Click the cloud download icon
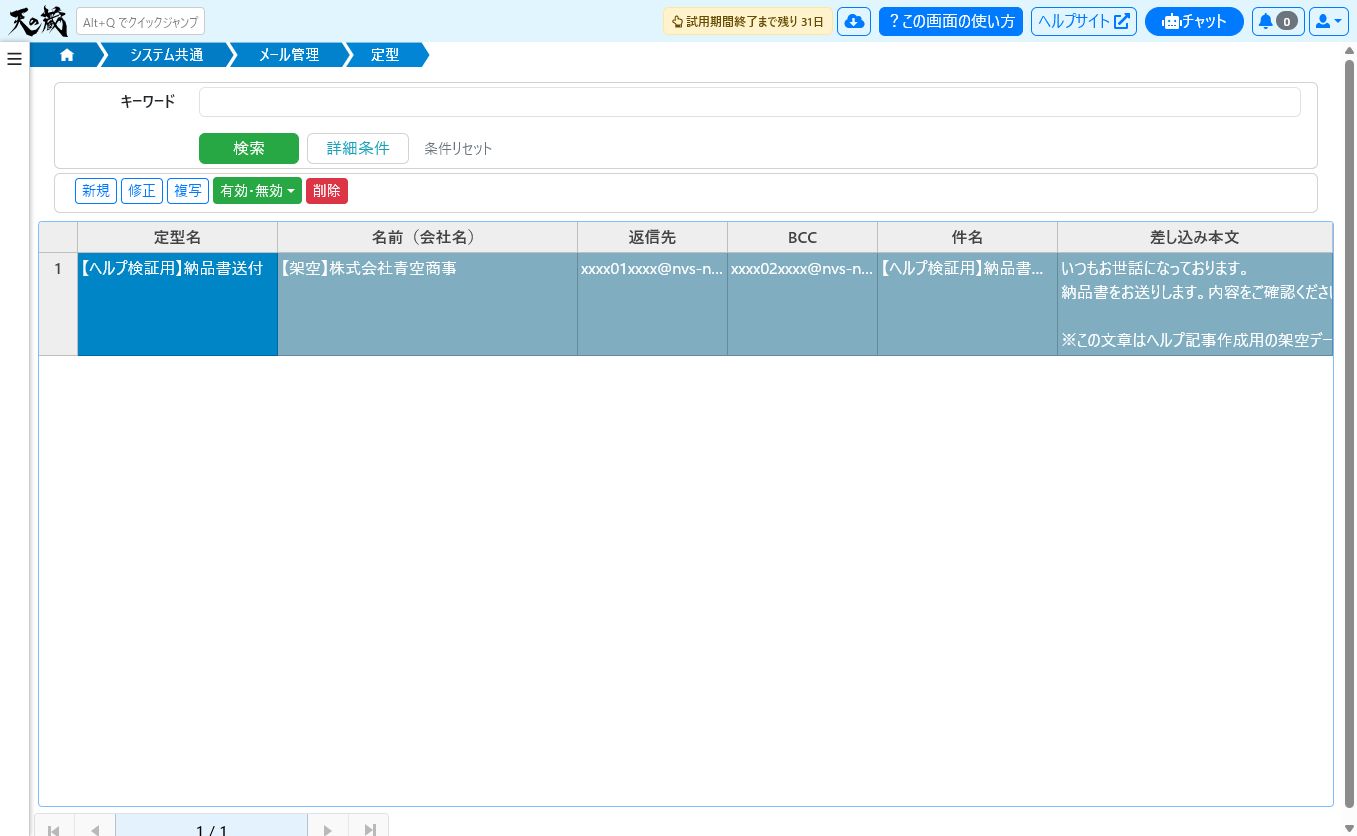 (854, 21)
